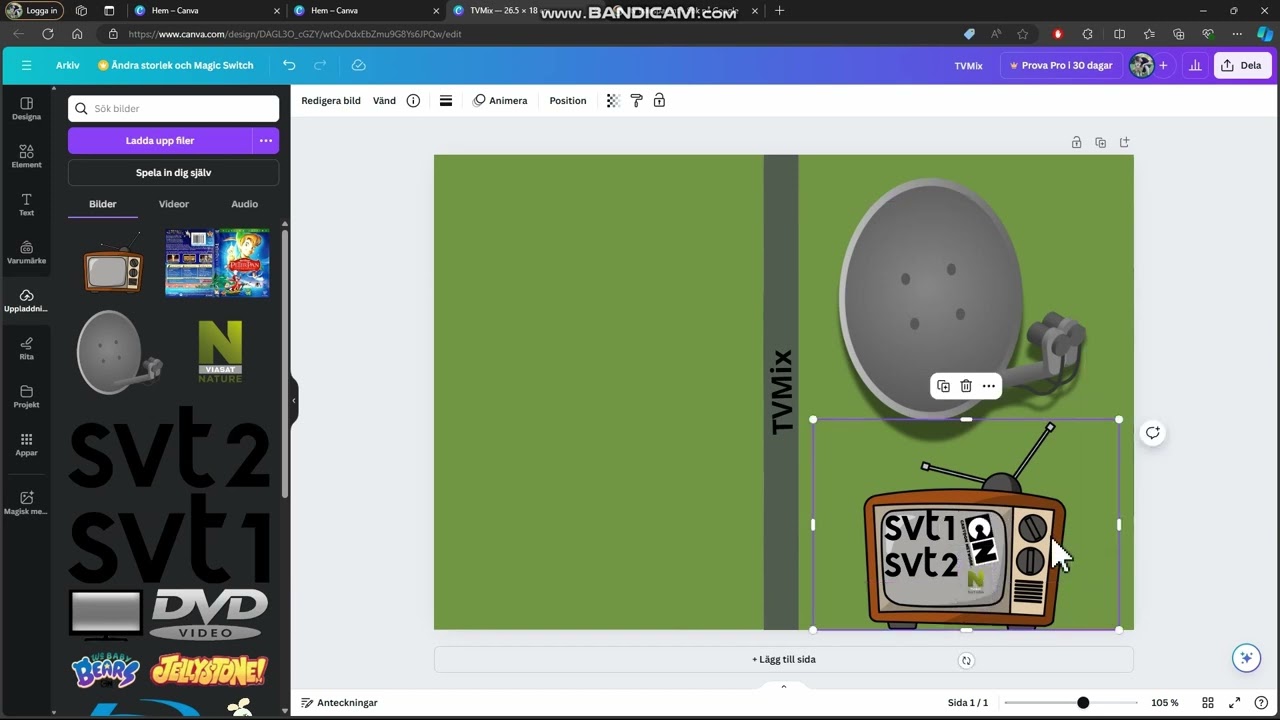Click the comment bubble beside canvas
The image size is (1280, 720).
(x=1153, y=433)
